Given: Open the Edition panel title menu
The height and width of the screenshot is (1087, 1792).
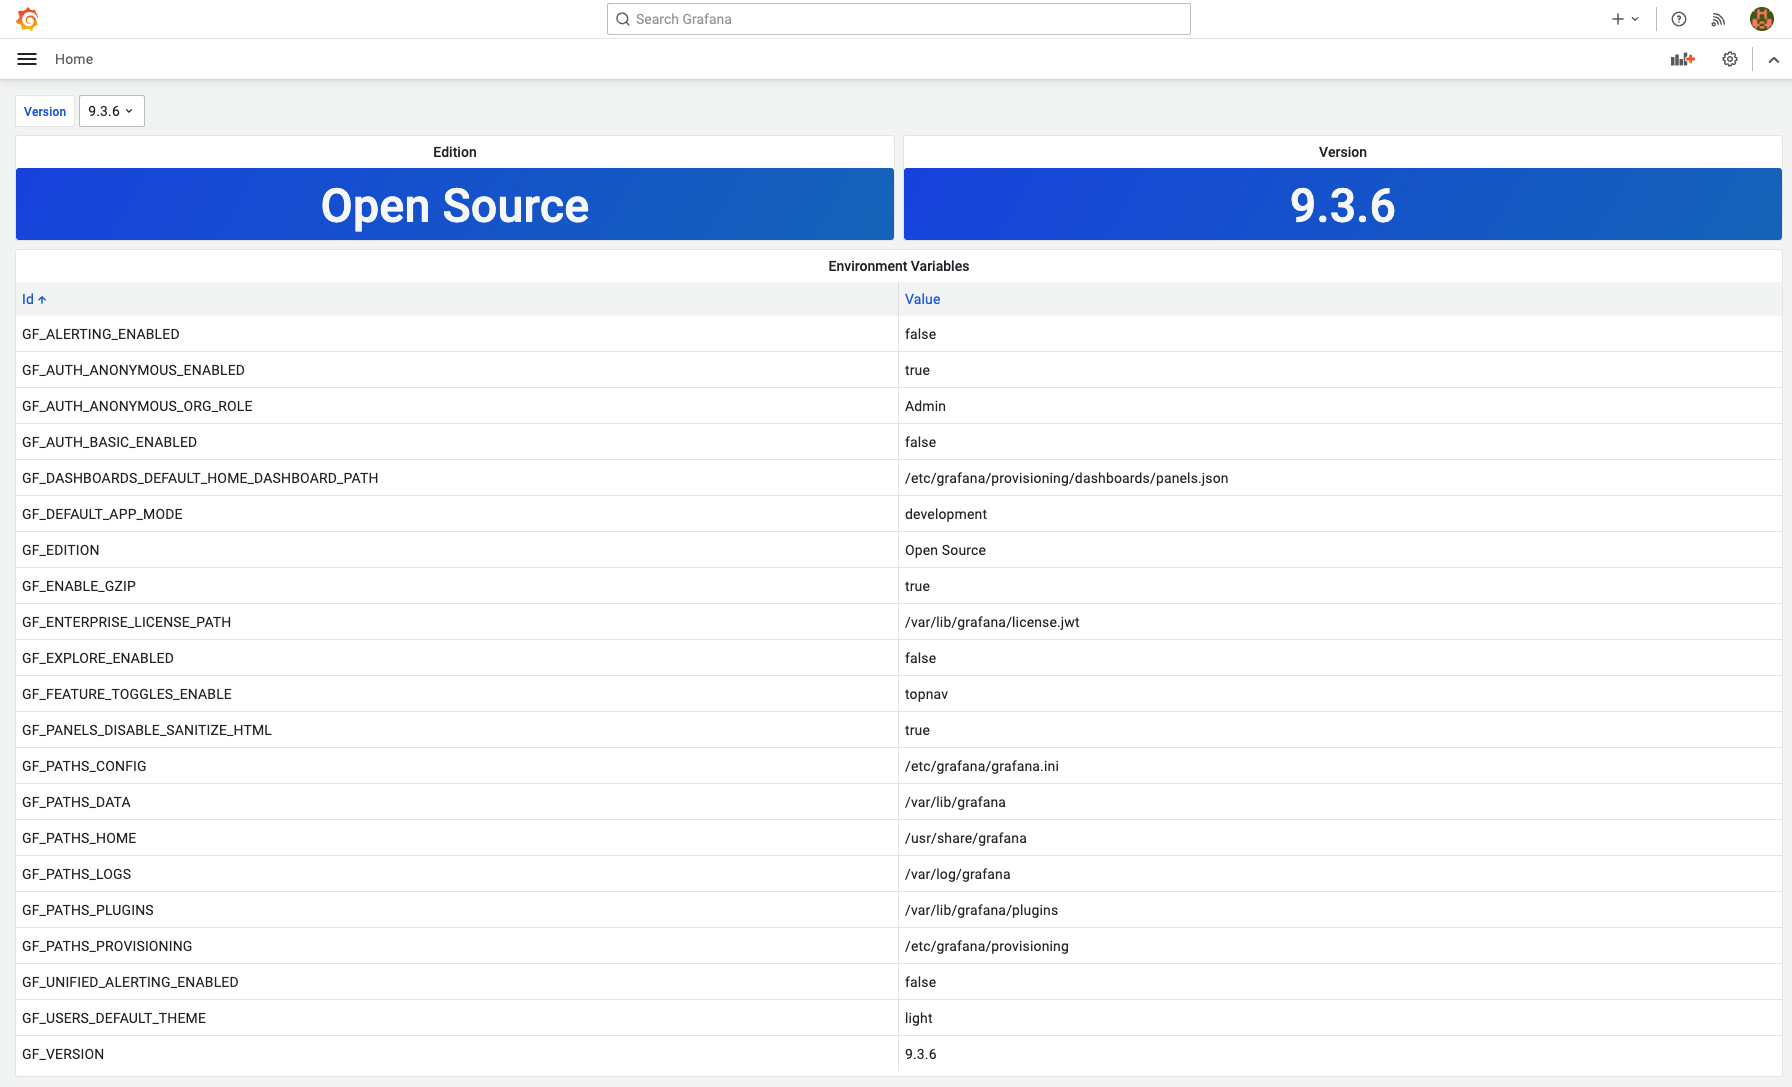Looking at the screenshot, I should click(455, 152).
